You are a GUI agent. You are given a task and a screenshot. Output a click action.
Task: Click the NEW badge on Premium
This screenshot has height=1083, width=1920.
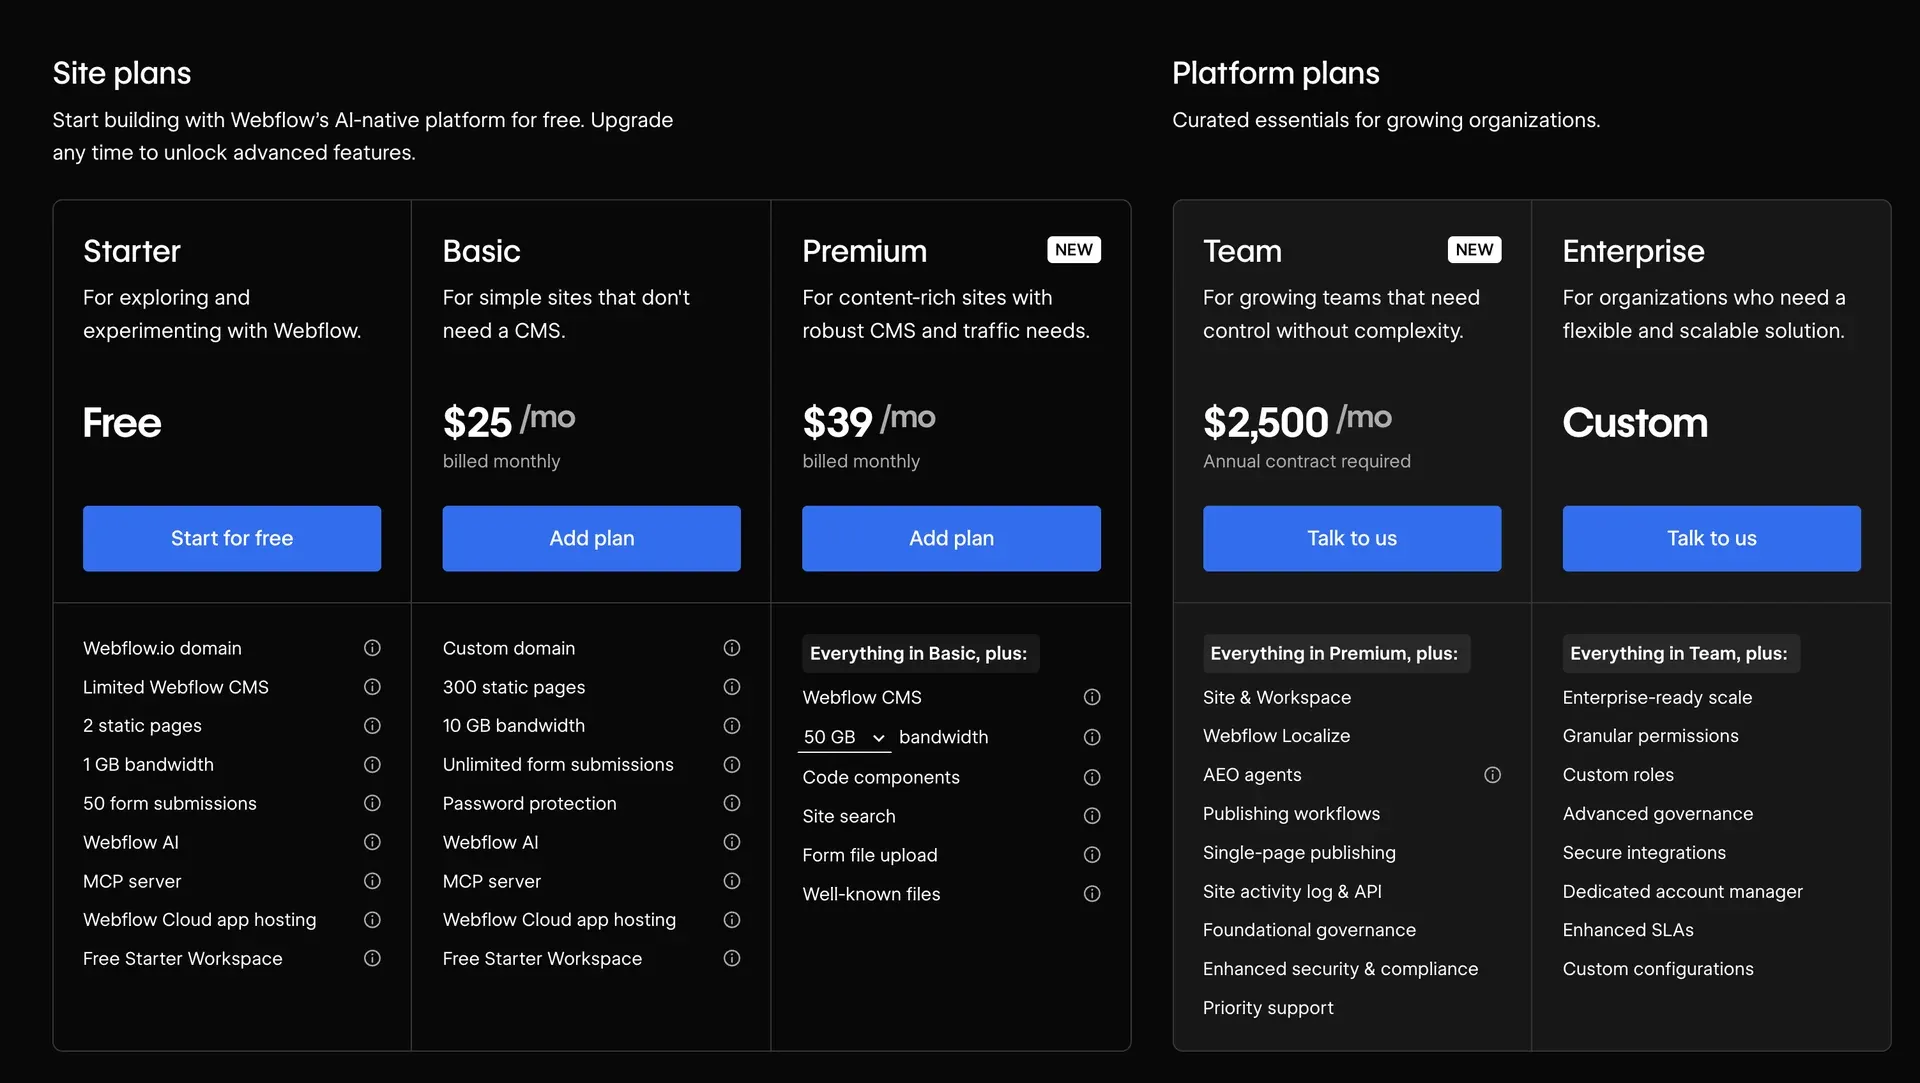(x=1074, y=250)
